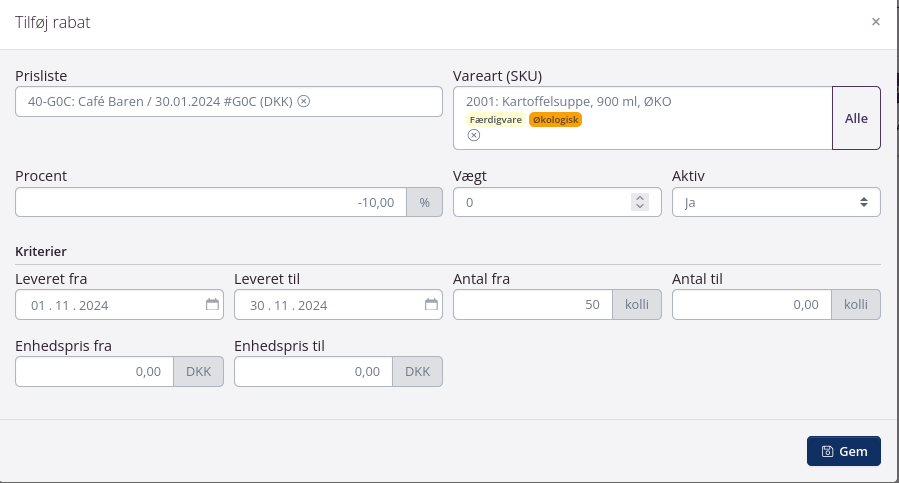Remove the selected Prisliste entry
The width and height of the screenshot is (899, 483).
click(x=304, y=101)
